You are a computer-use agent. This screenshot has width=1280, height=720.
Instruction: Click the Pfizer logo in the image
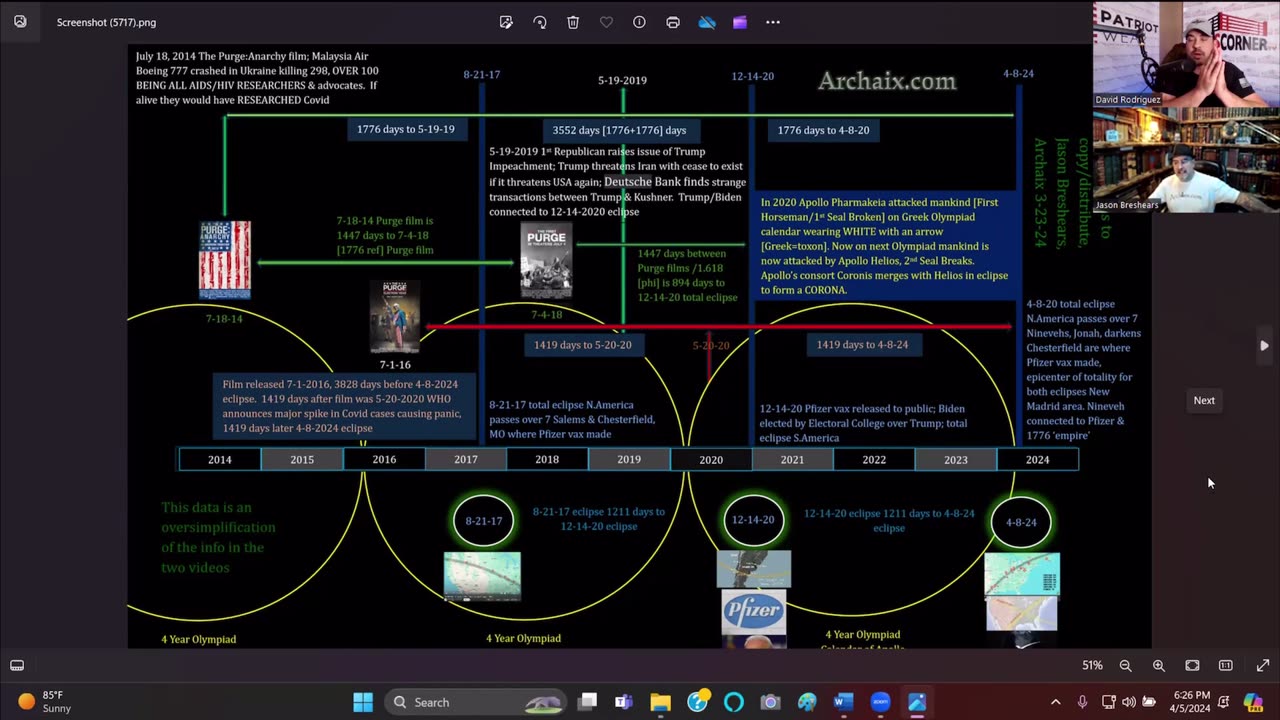[x=753, y=610]
